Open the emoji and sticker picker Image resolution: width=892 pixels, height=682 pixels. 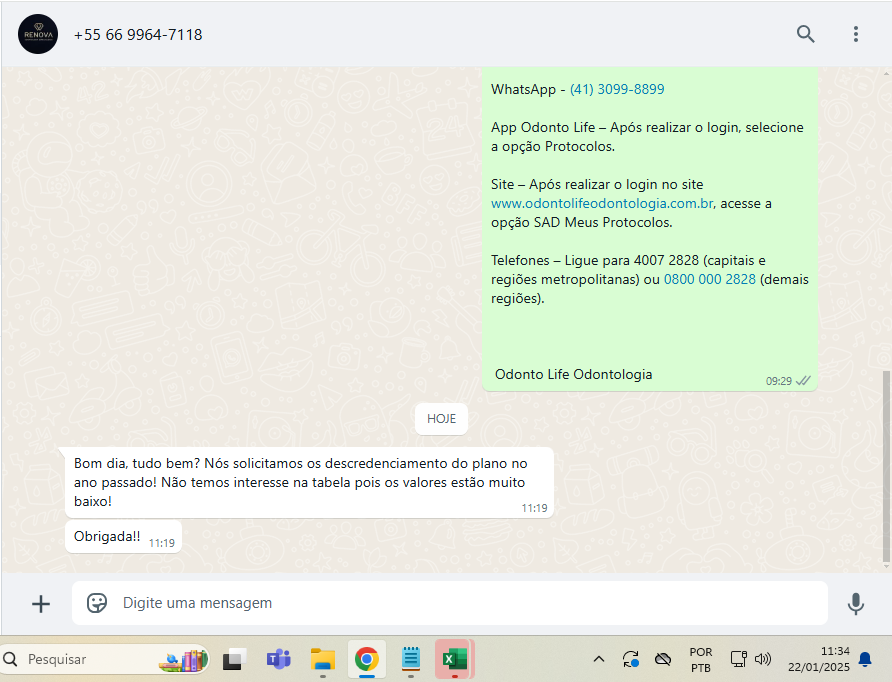[x=97, y=603]
